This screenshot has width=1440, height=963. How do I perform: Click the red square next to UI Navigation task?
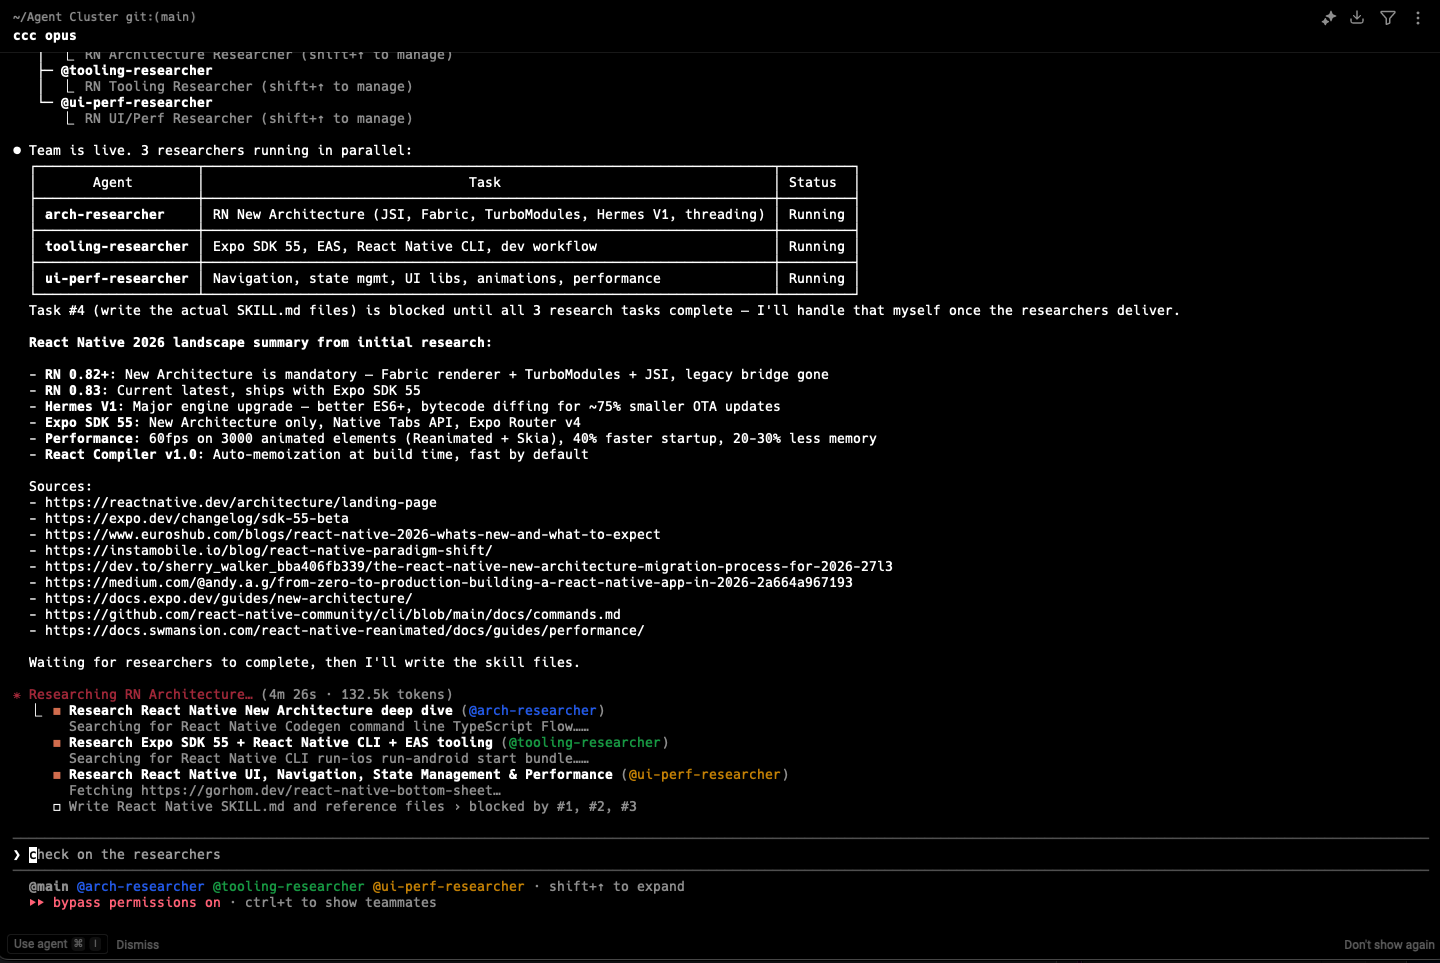pyautogui.click(x=57, y=775)
